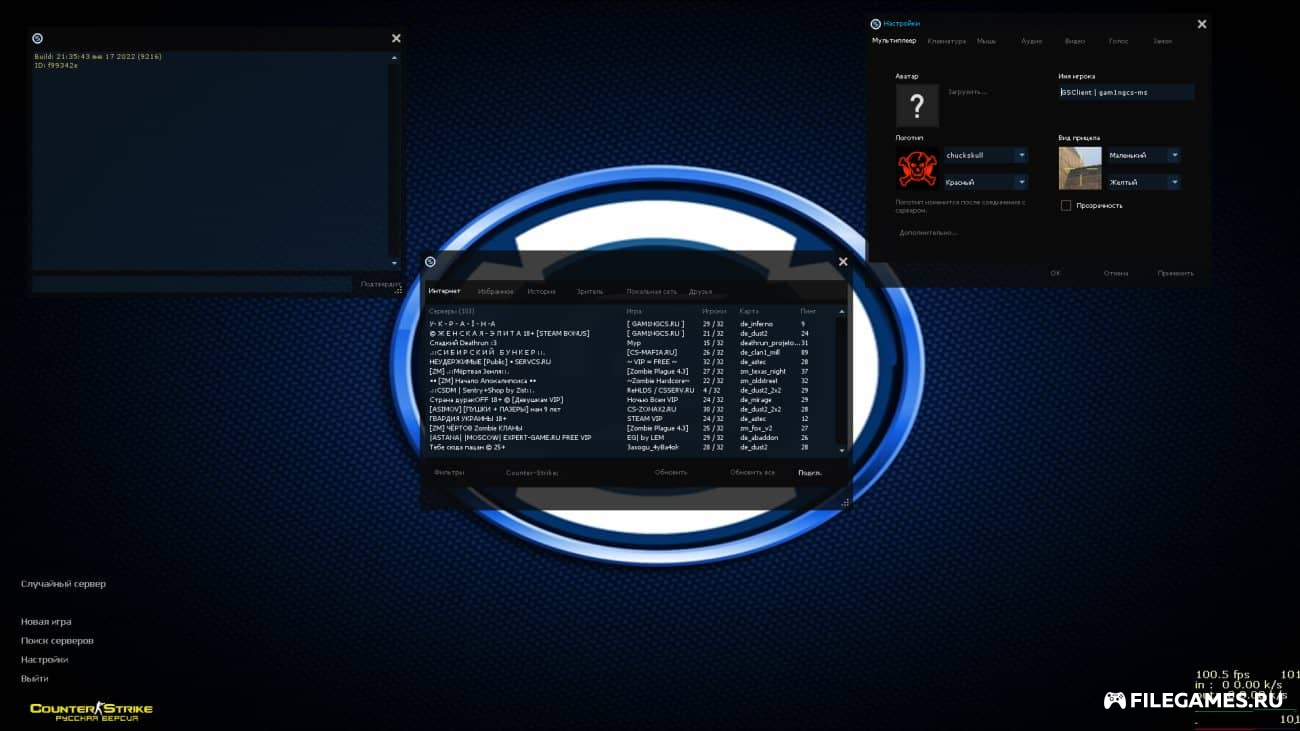Screen dimensions: 1300x731
Task: Select the ГВАРДИЯ УКРАИНЫ 18+ server row
Action: pyautogui.click(x=630, y=419)
